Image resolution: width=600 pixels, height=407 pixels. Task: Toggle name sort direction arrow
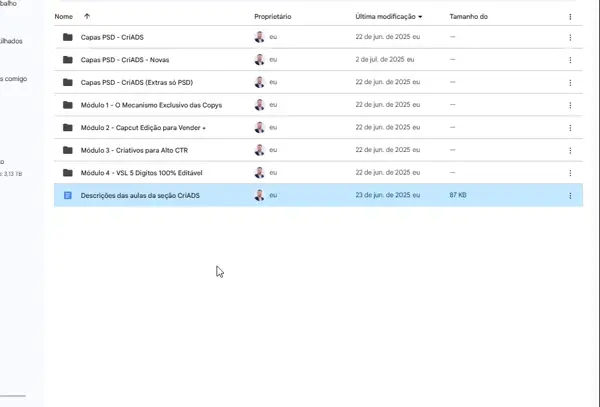pos(87,17)
